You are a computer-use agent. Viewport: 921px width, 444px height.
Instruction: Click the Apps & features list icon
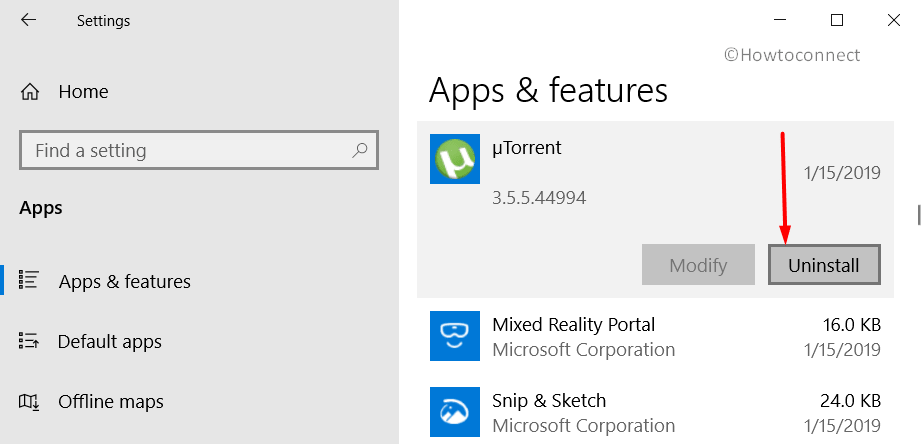pyautogui.click(x=29, y=280)
